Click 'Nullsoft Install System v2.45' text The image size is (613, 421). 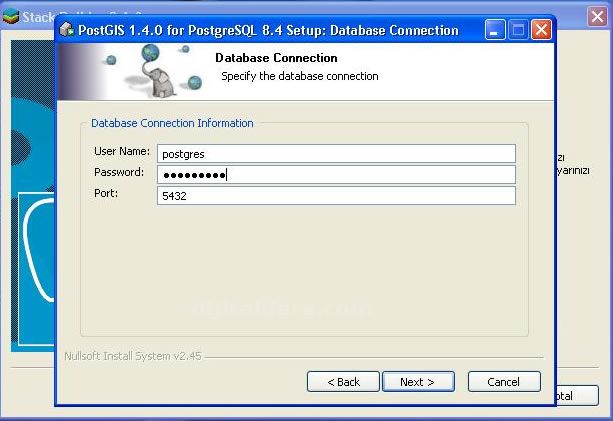coord(133,356)
